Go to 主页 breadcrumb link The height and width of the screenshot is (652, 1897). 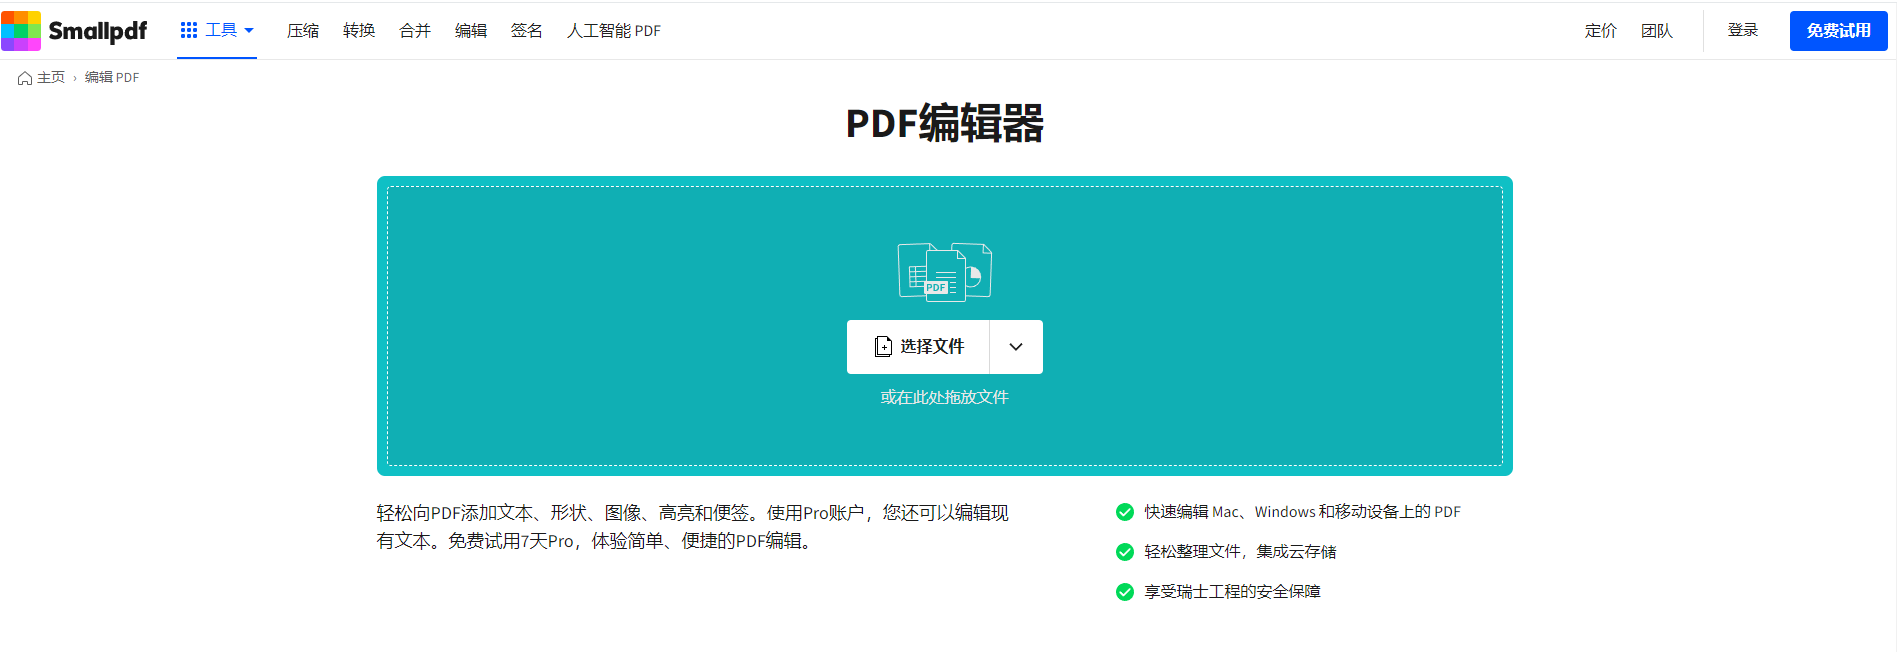click(x=51, y=78)
